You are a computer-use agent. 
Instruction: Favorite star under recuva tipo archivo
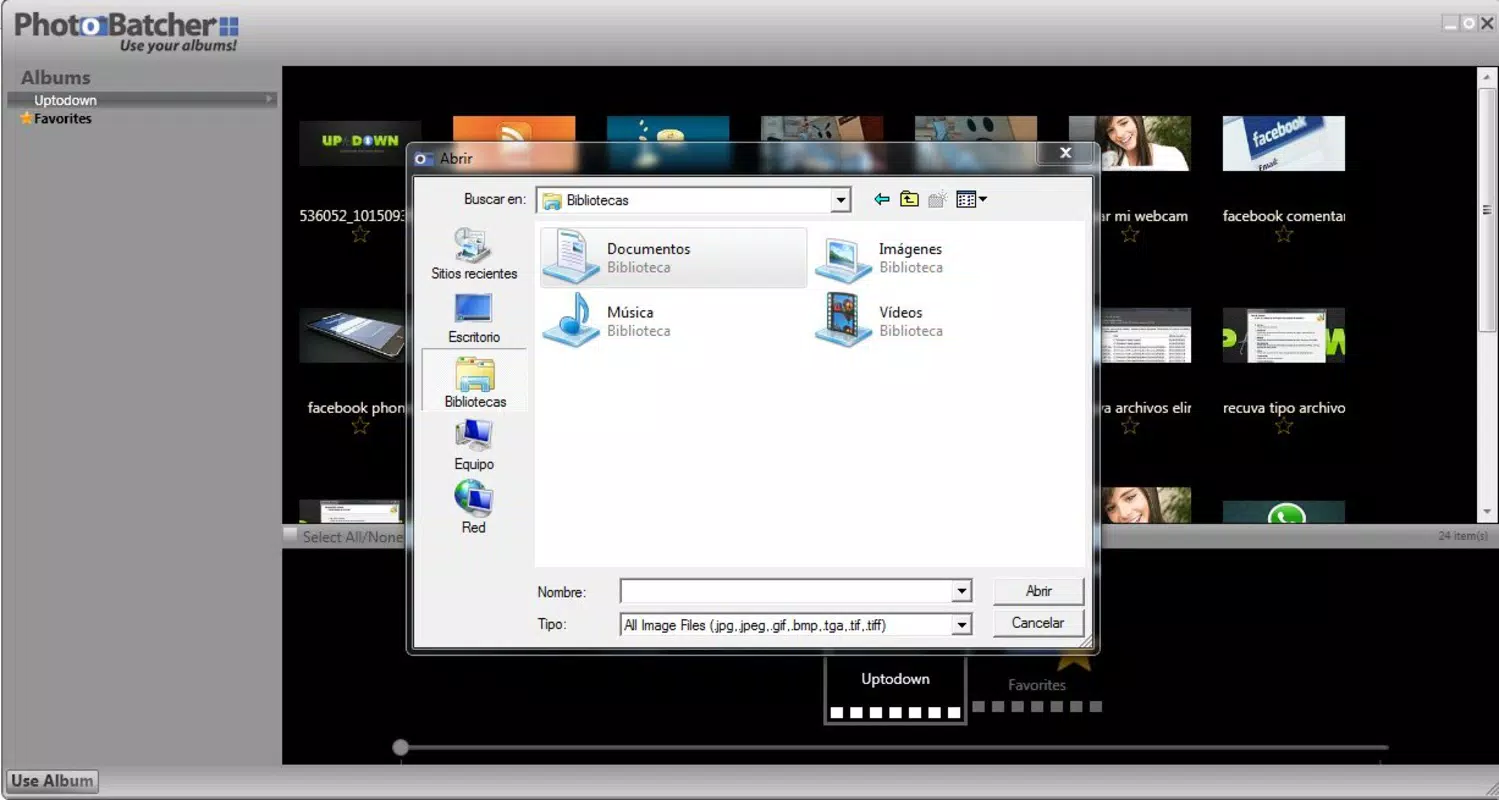(x=1284, y=426)
